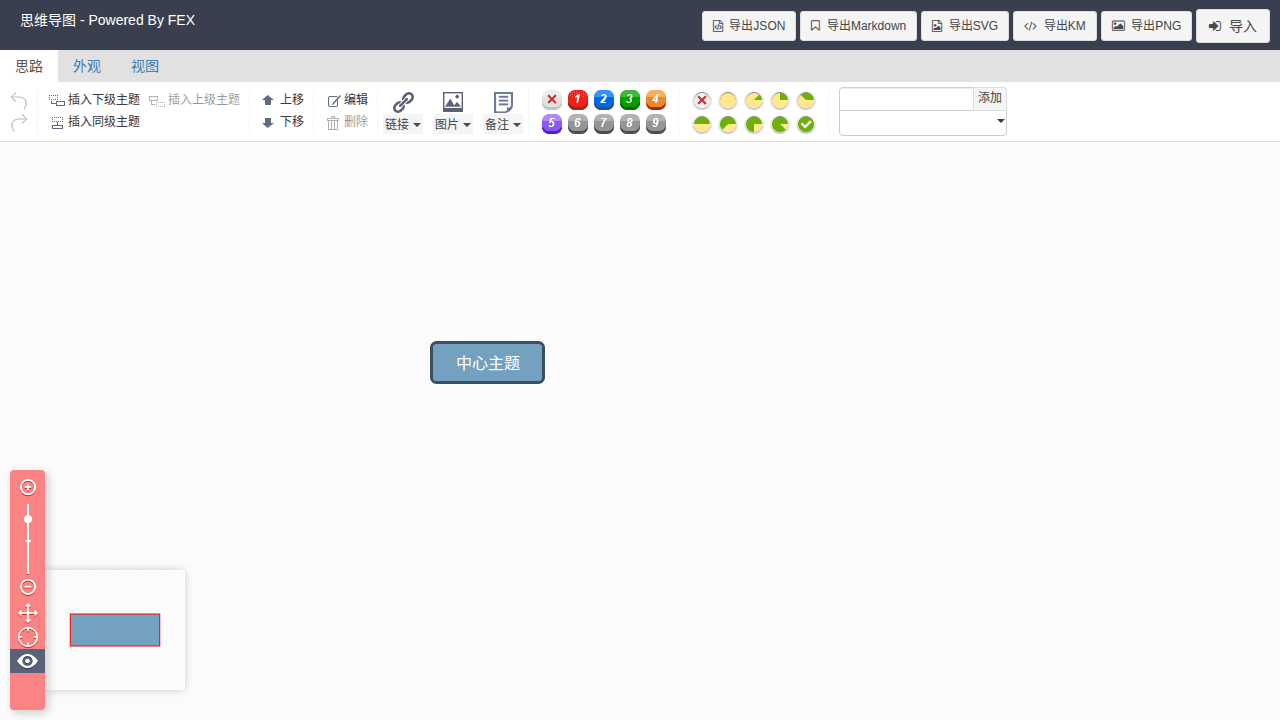
Task: Click zoom out minus icon
Action: pyautogui.click(x=28, y=587)
